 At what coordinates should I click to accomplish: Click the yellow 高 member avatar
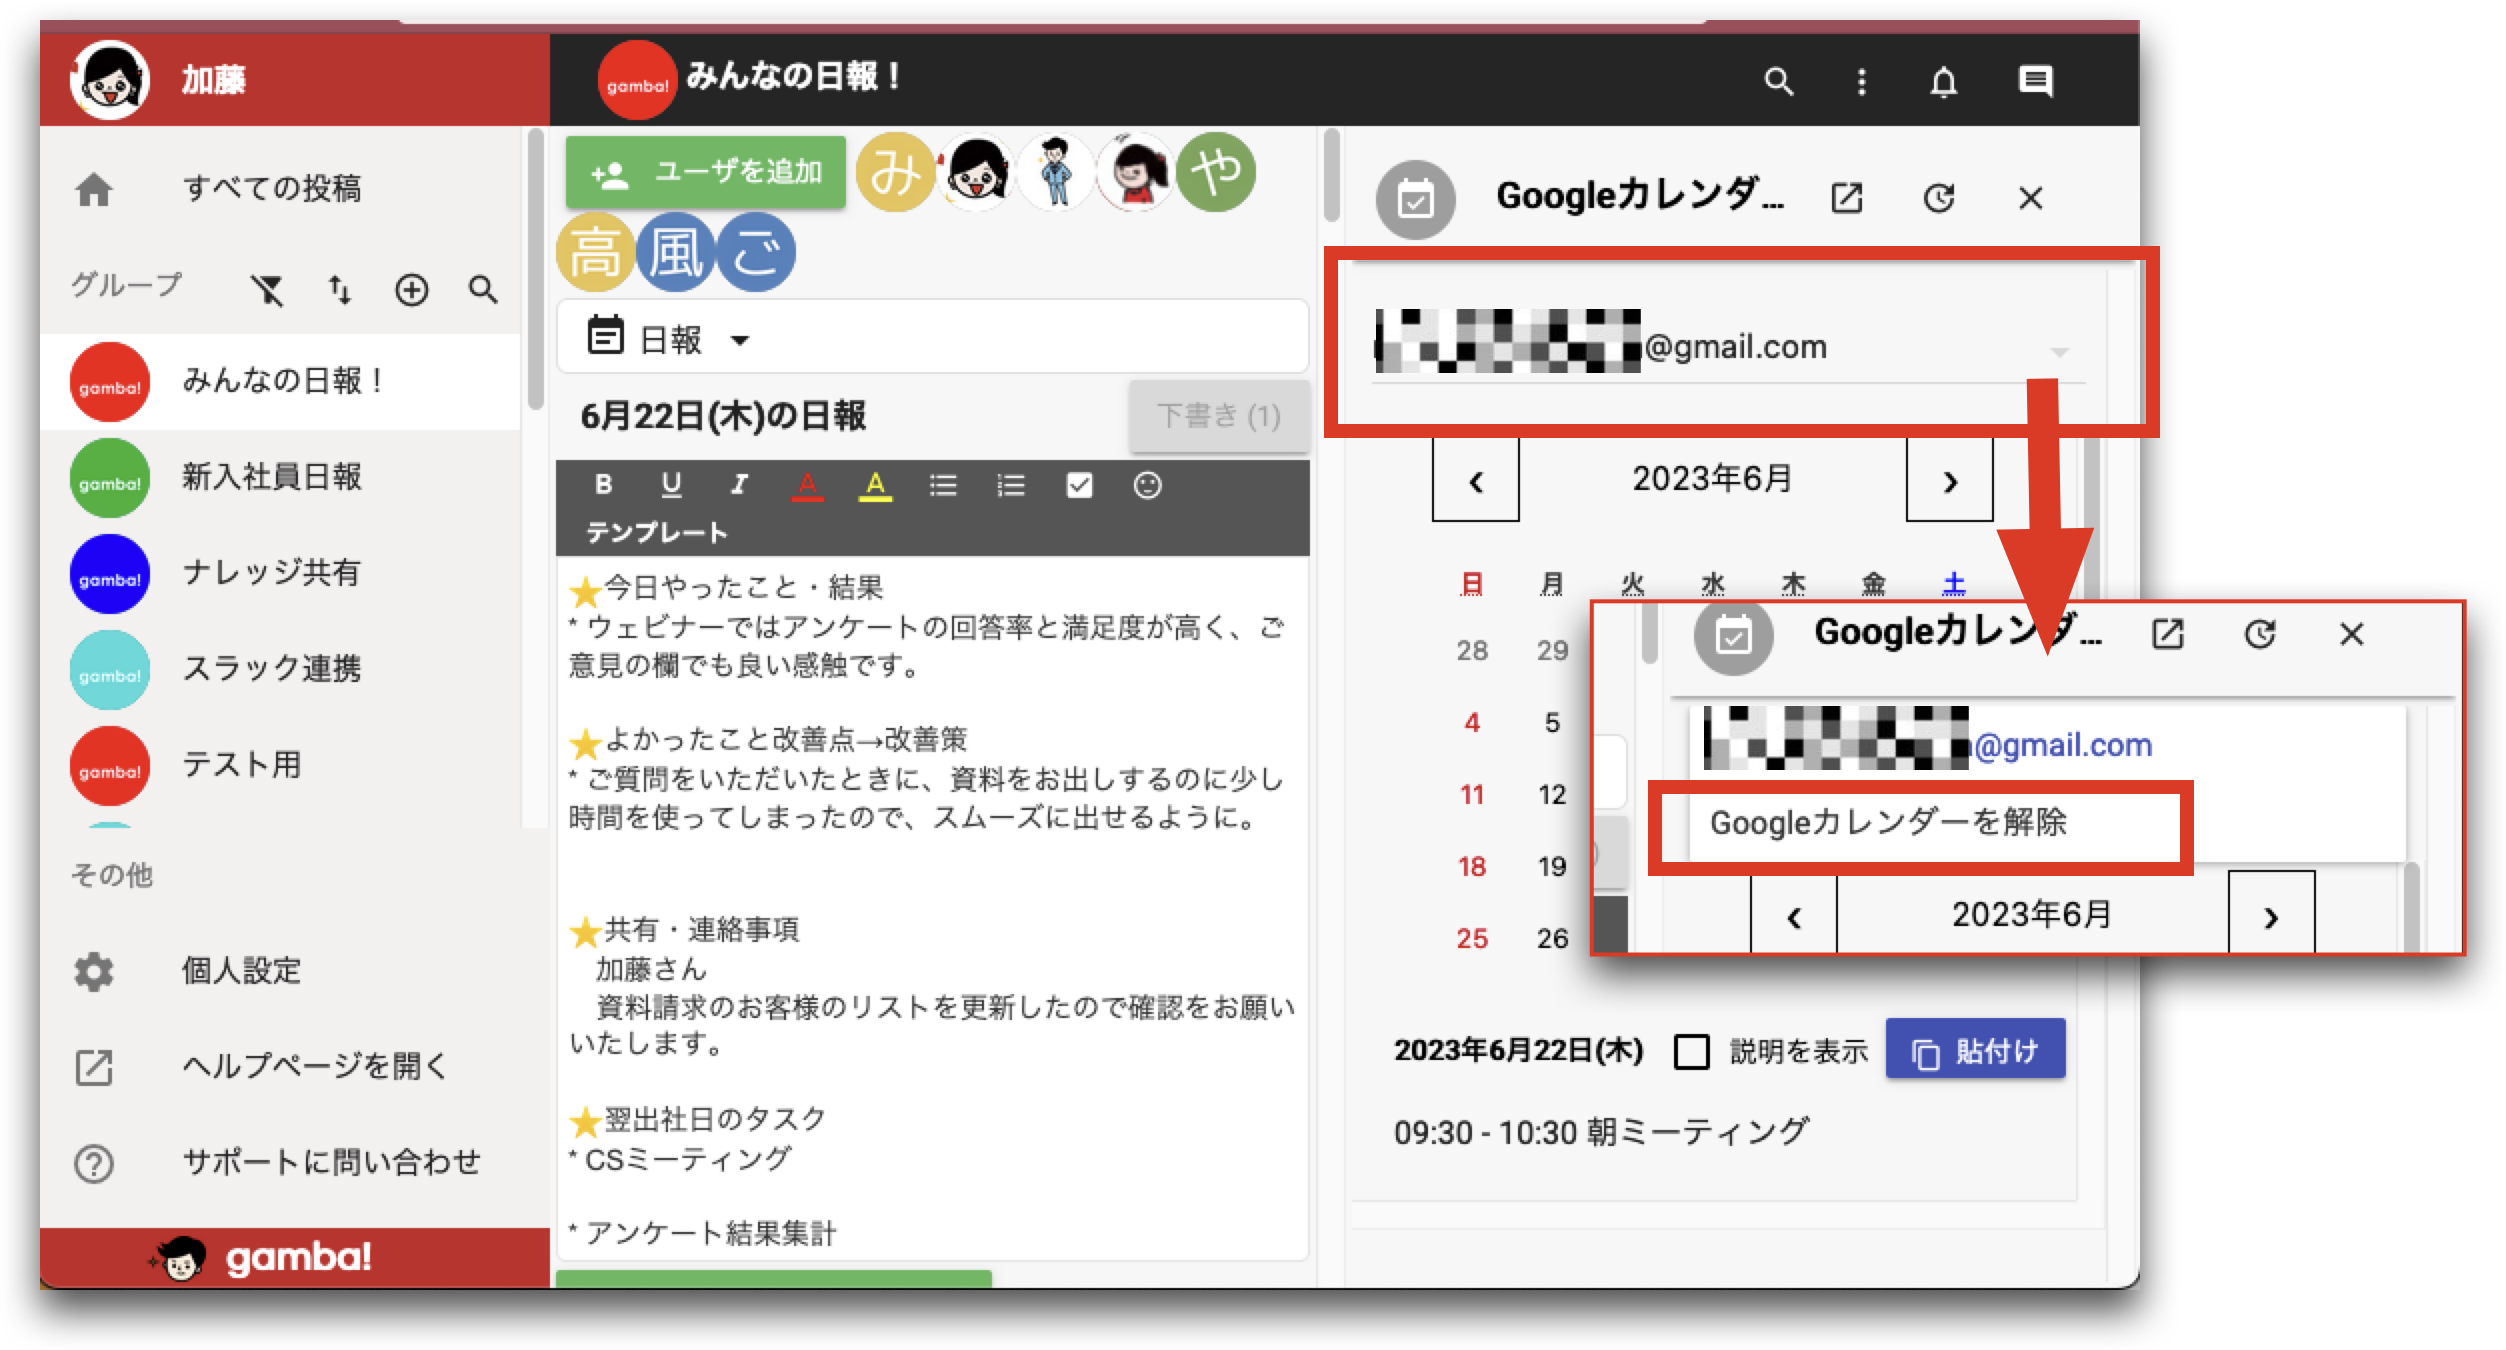pos(595,252)
